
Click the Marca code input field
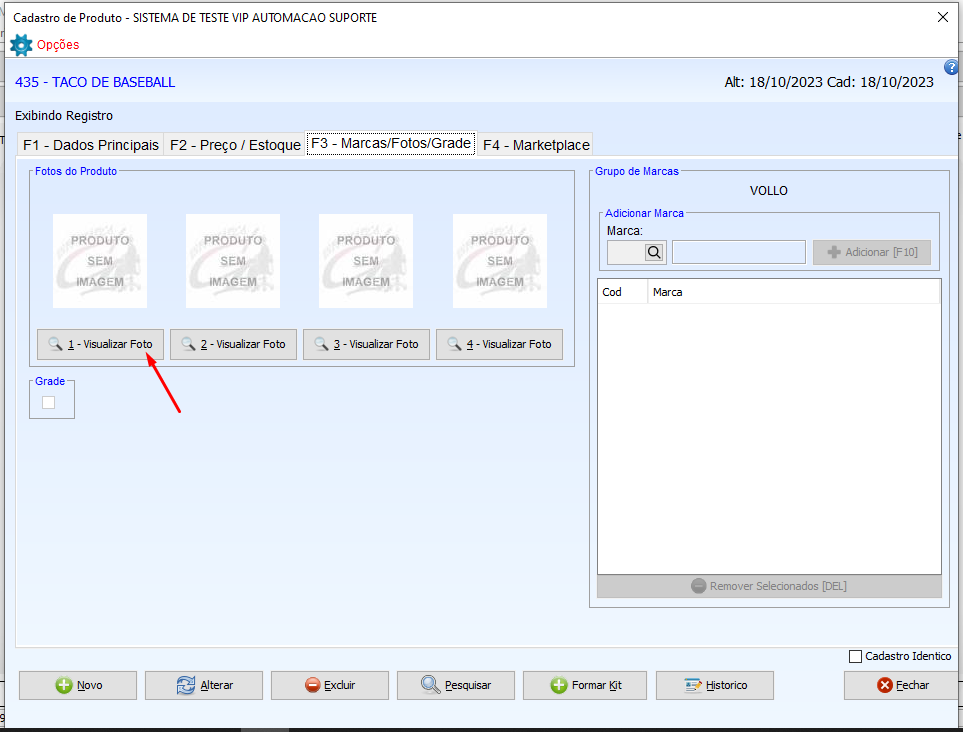[626, 252]
